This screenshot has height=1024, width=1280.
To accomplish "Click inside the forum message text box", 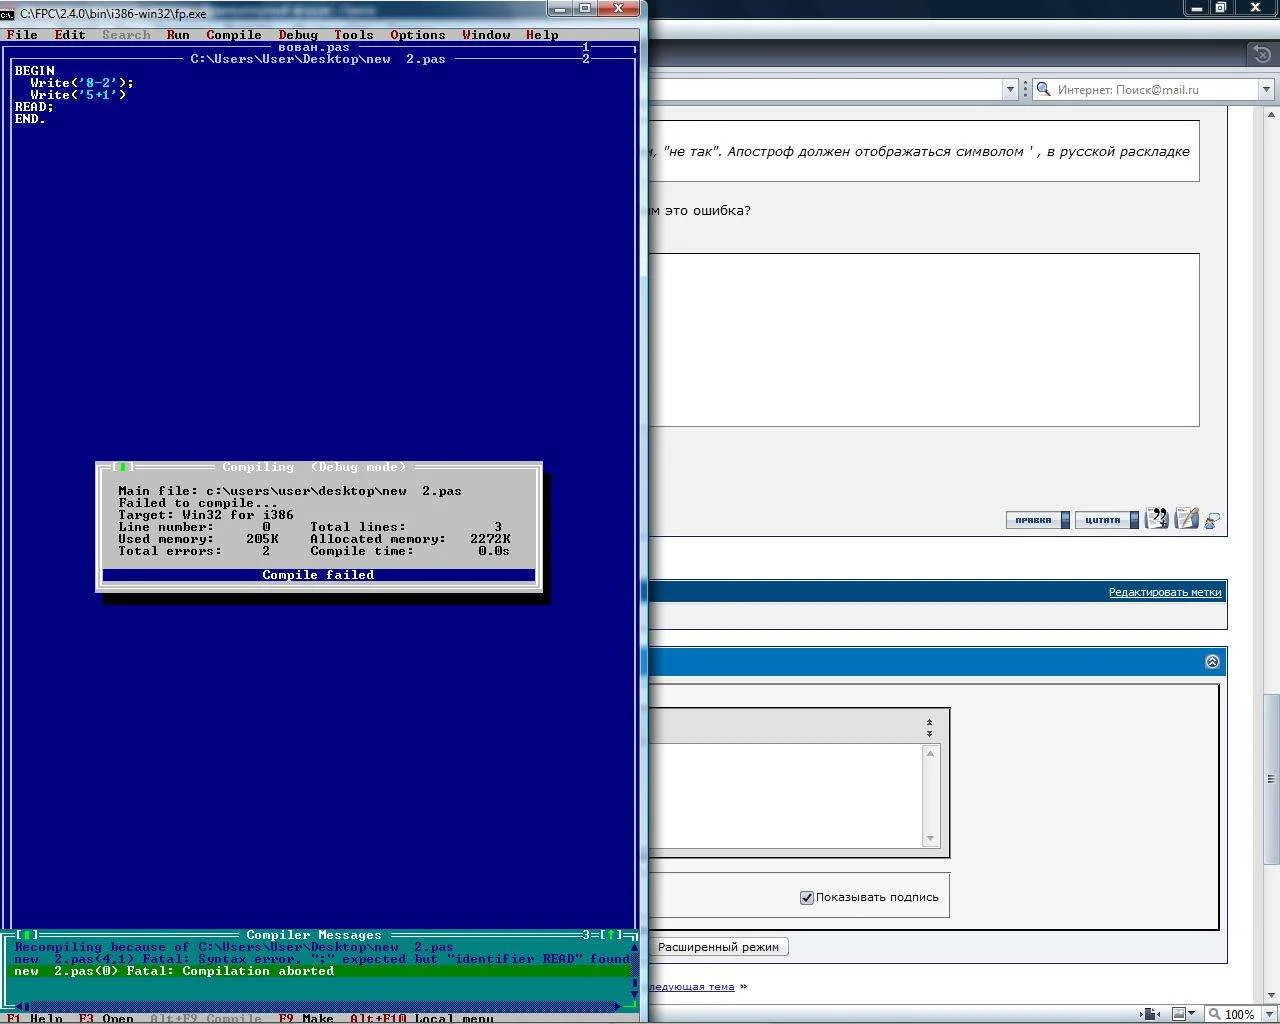I will click(x=924, y=340).
